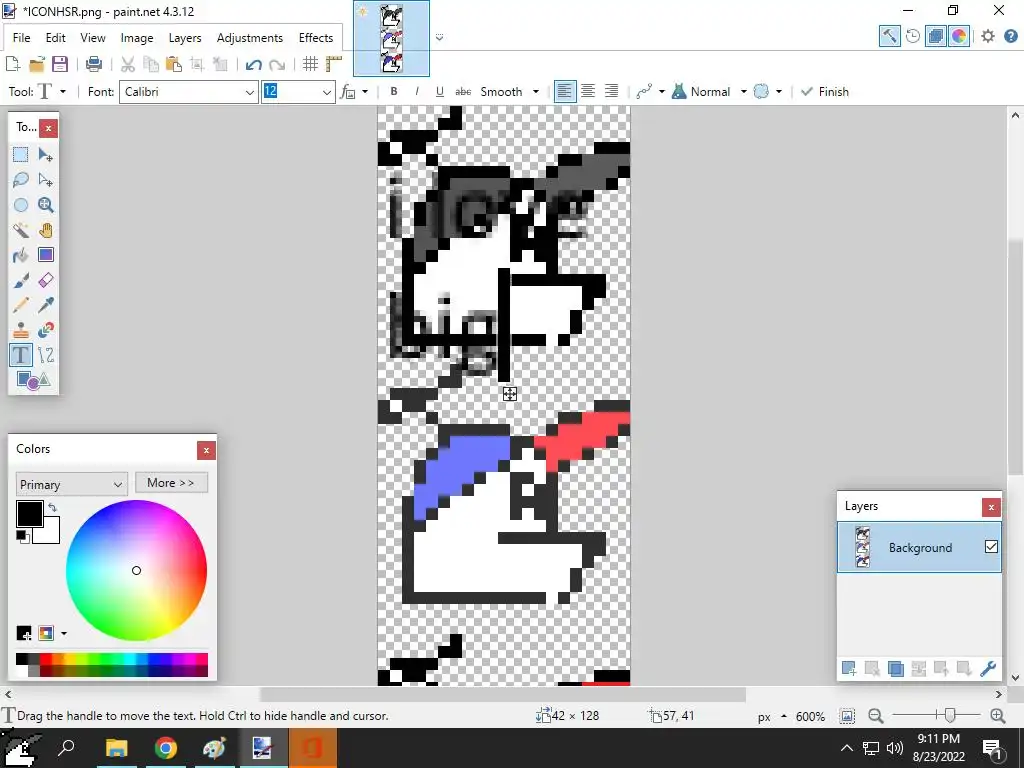Select the Color Picker eyedropper tool

[46, 305]
